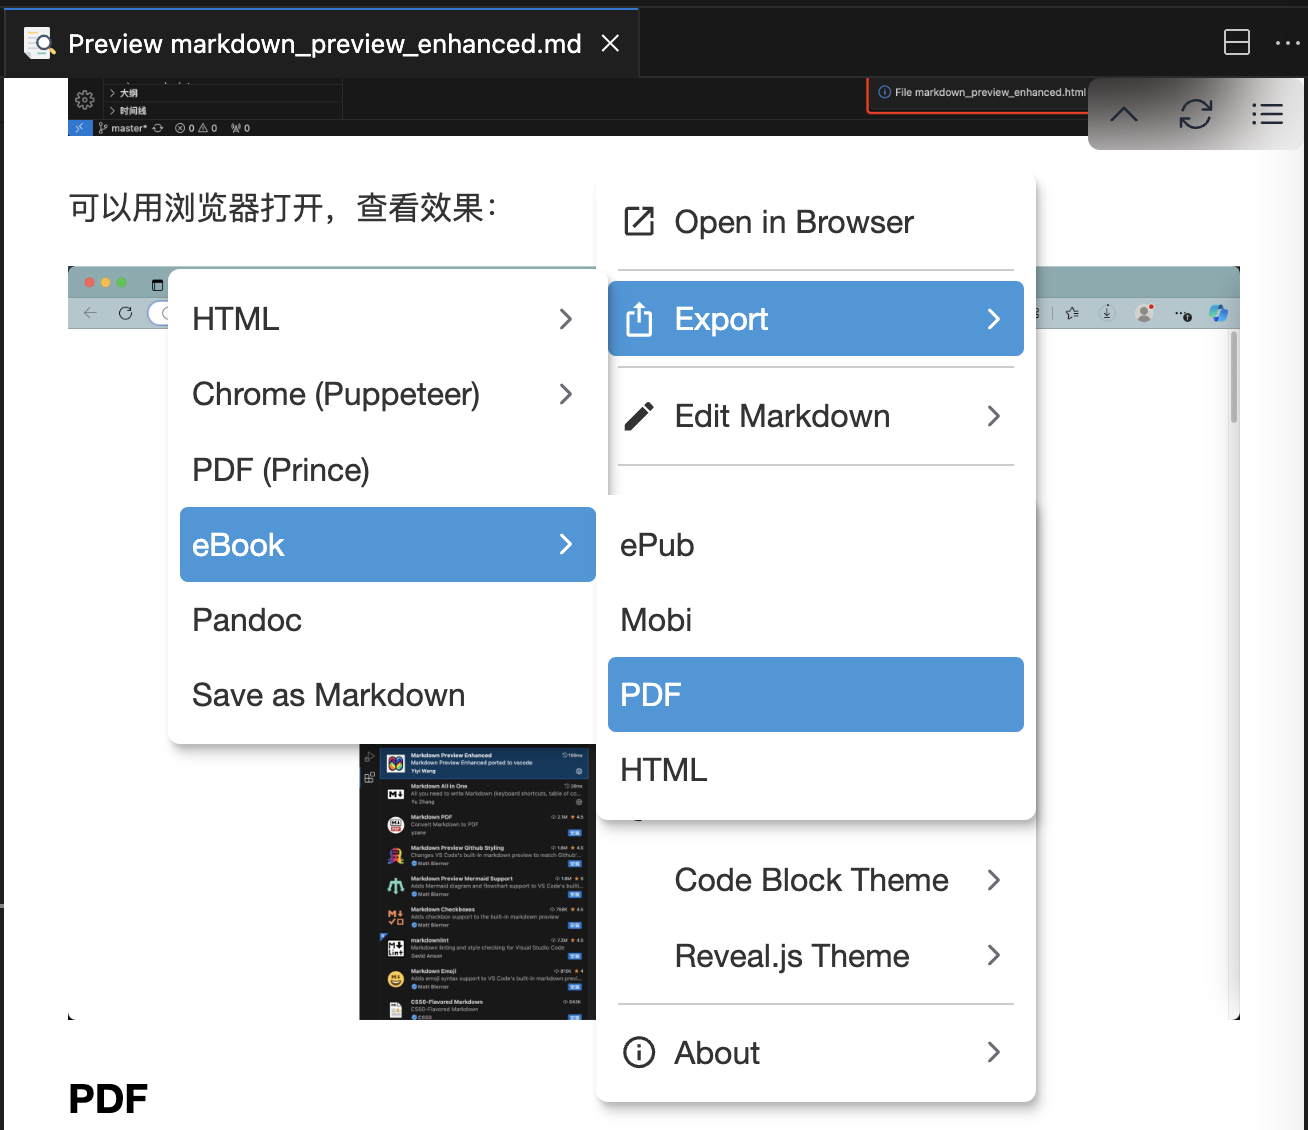Choose Mobi eBook format
The width and height of the screenshot is (1308, 1130).
click(x=816, y=620)
